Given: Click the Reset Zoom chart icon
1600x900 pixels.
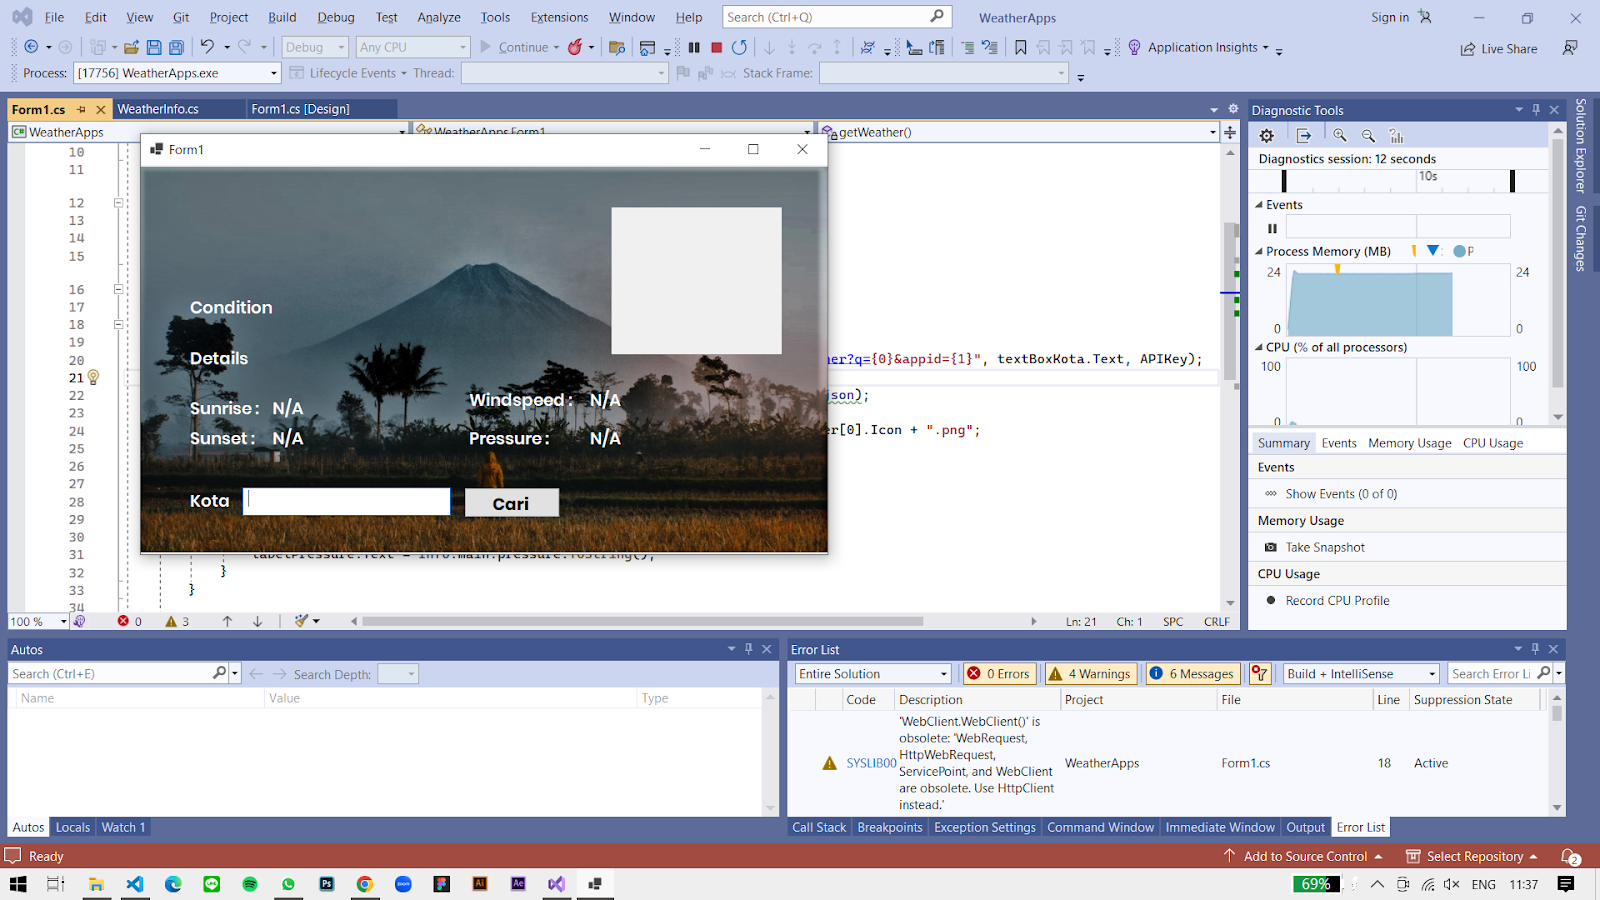Looking at the screenshot, I should pyautogui.click(x=1396, y=136).
